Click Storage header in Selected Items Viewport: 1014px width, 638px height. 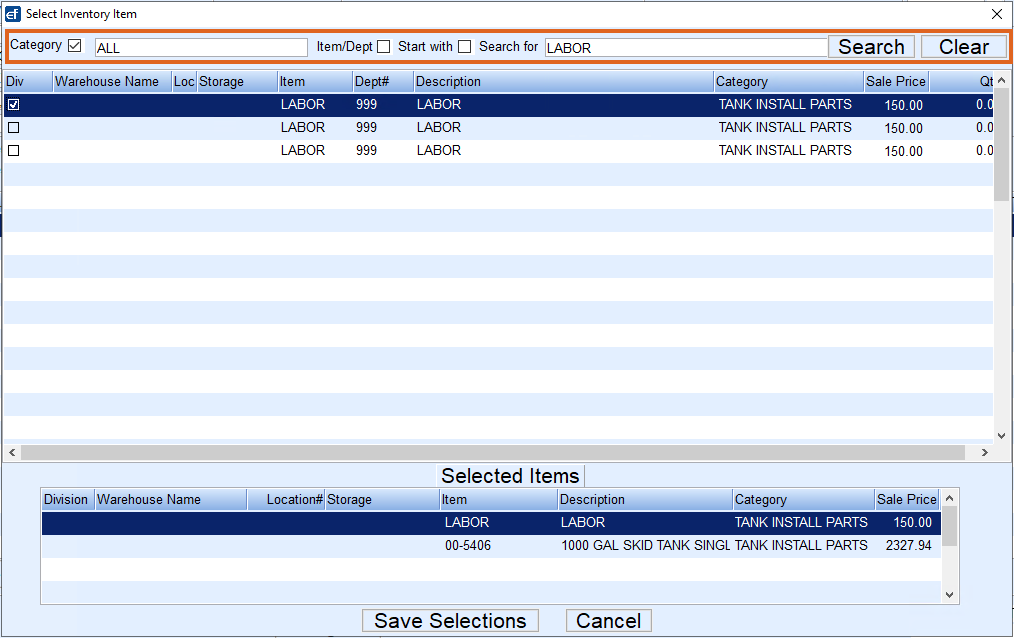[x=382, y=500]
